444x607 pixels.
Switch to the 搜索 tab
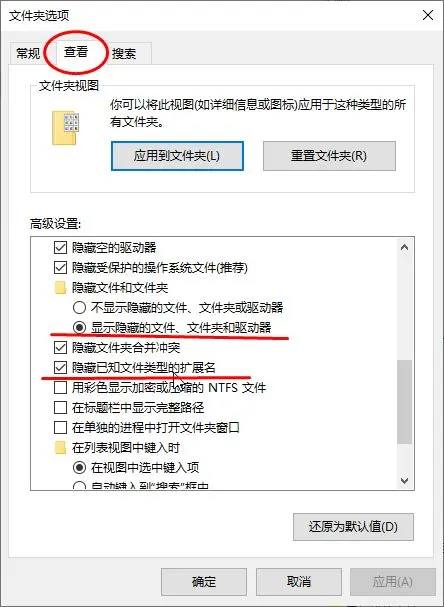[124, 53]
